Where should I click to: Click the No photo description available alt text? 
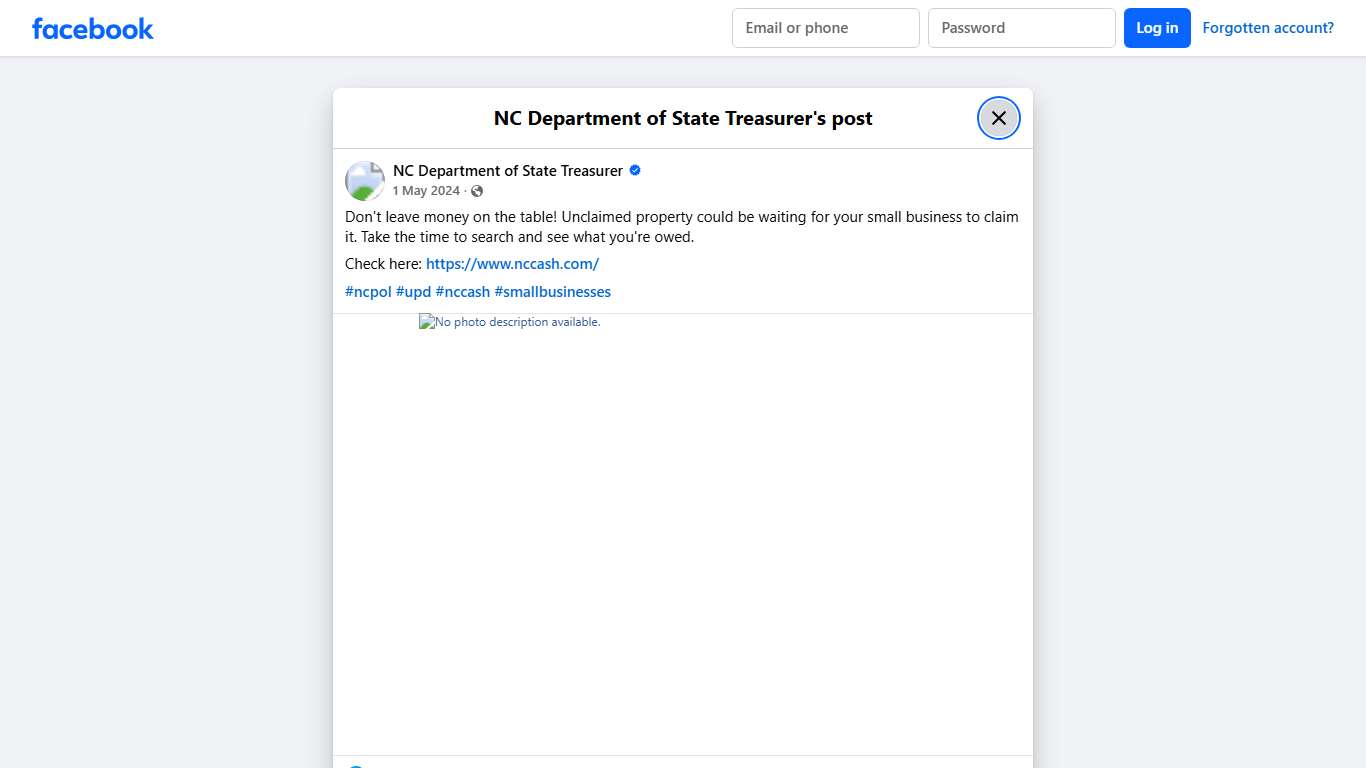pos(516,321)
